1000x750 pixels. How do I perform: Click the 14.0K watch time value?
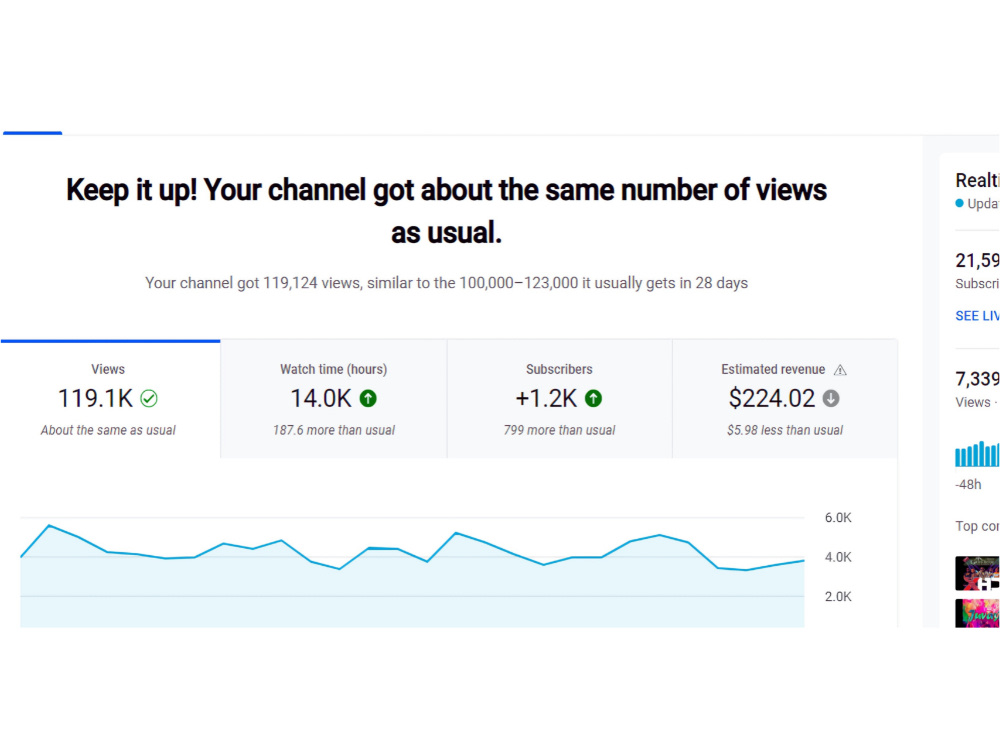click(x=321, y=399)
